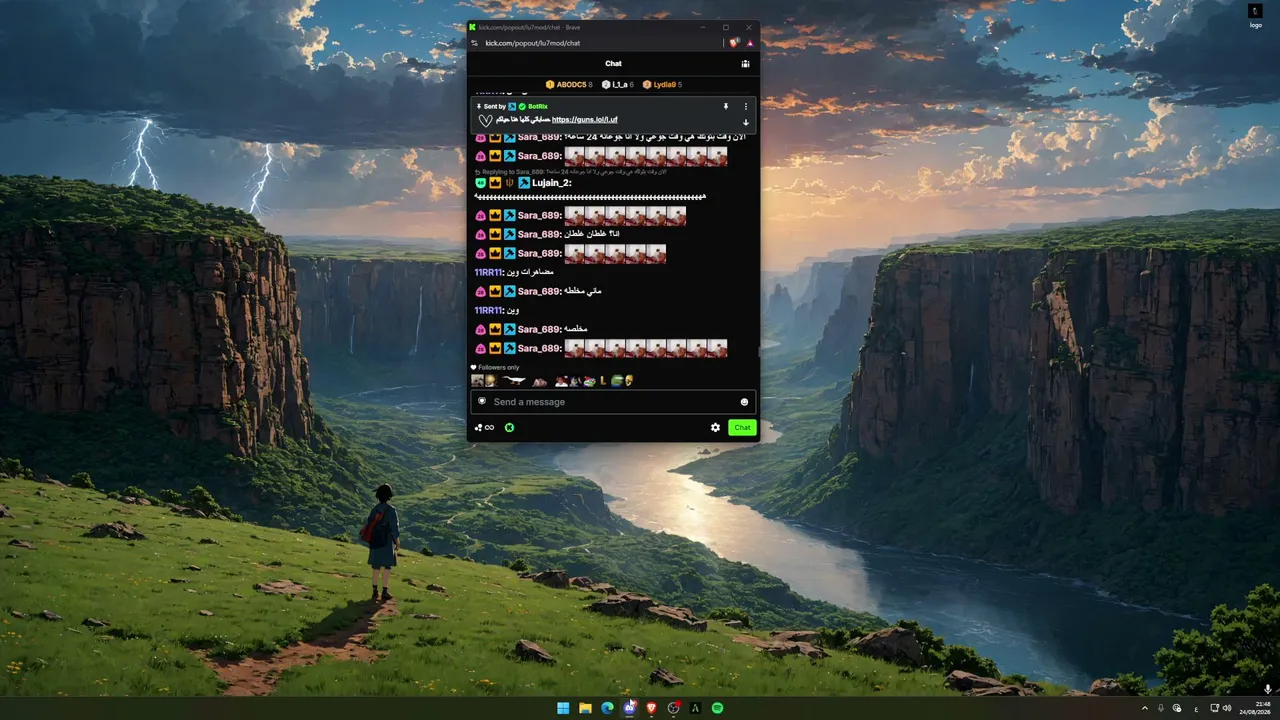Click the speech bubble icon in message box
Screen dimensions: 1280x720
482,401
